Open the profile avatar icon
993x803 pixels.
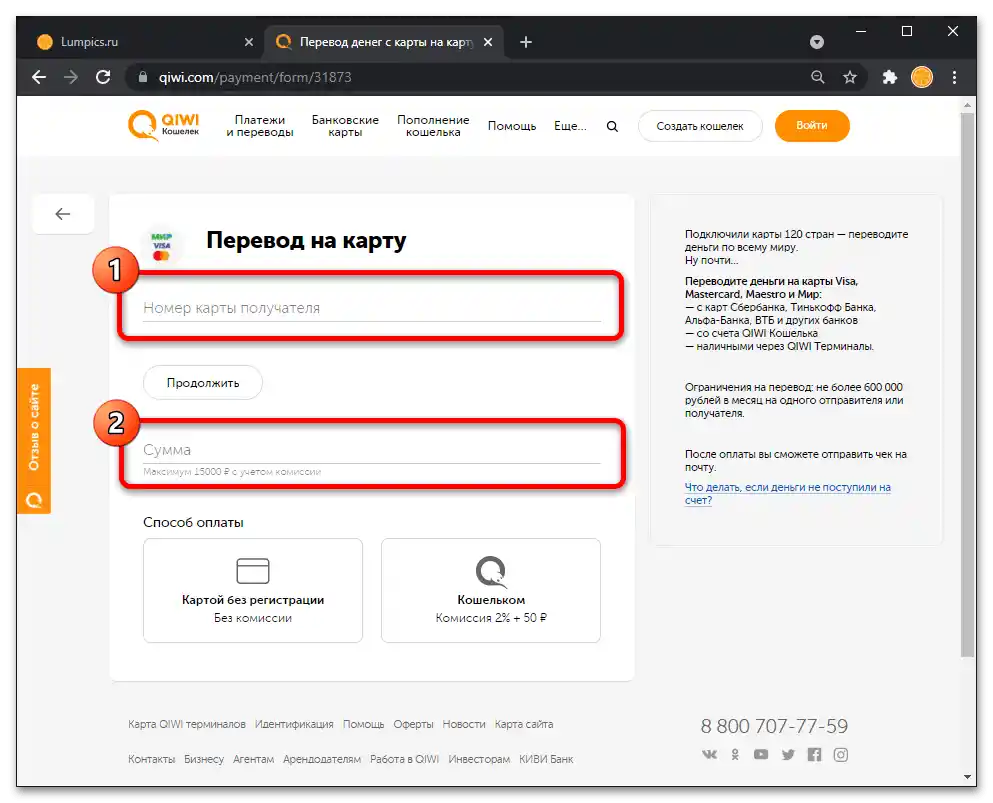[921, 77]
